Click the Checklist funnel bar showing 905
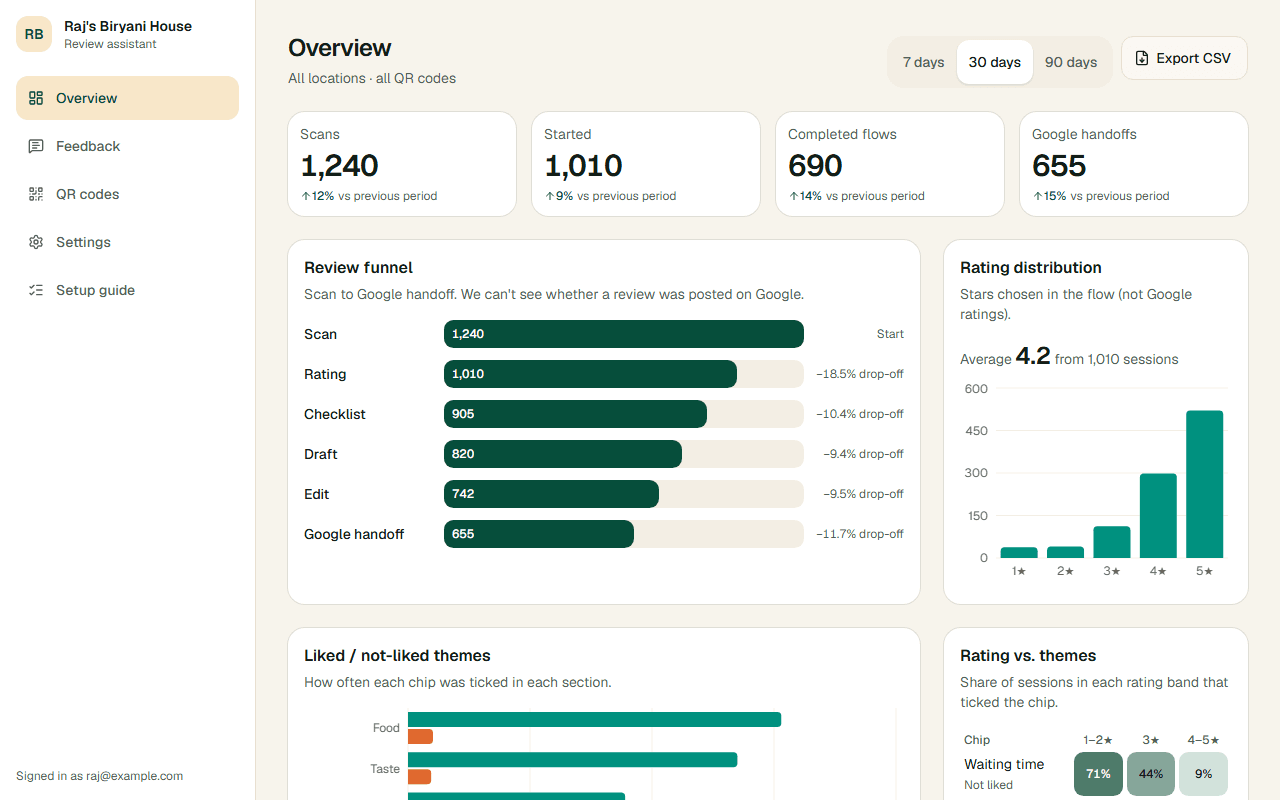The image size is (1280, 800). pyautogui.click(x=575, y=414)
